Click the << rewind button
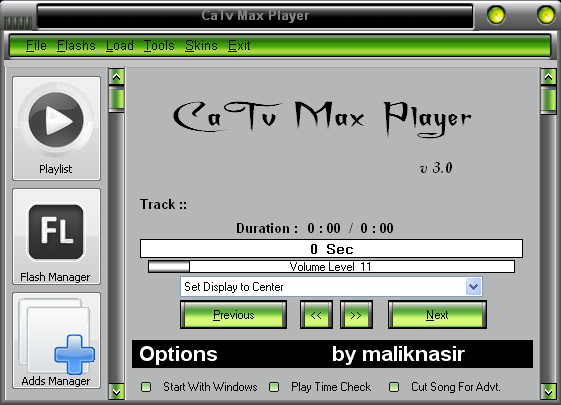This screenshot has width=561, height=405. pos(316,315)
